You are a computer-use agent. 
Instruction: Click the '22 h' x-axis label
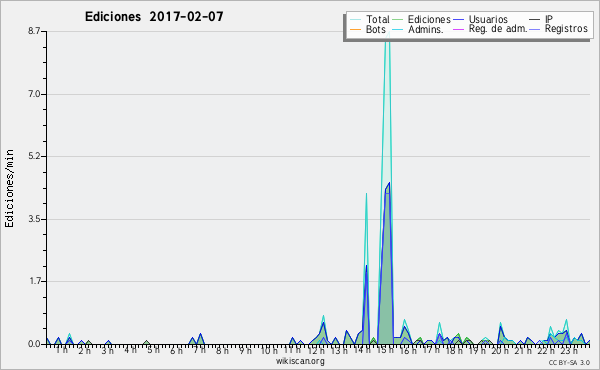point(546,350)
